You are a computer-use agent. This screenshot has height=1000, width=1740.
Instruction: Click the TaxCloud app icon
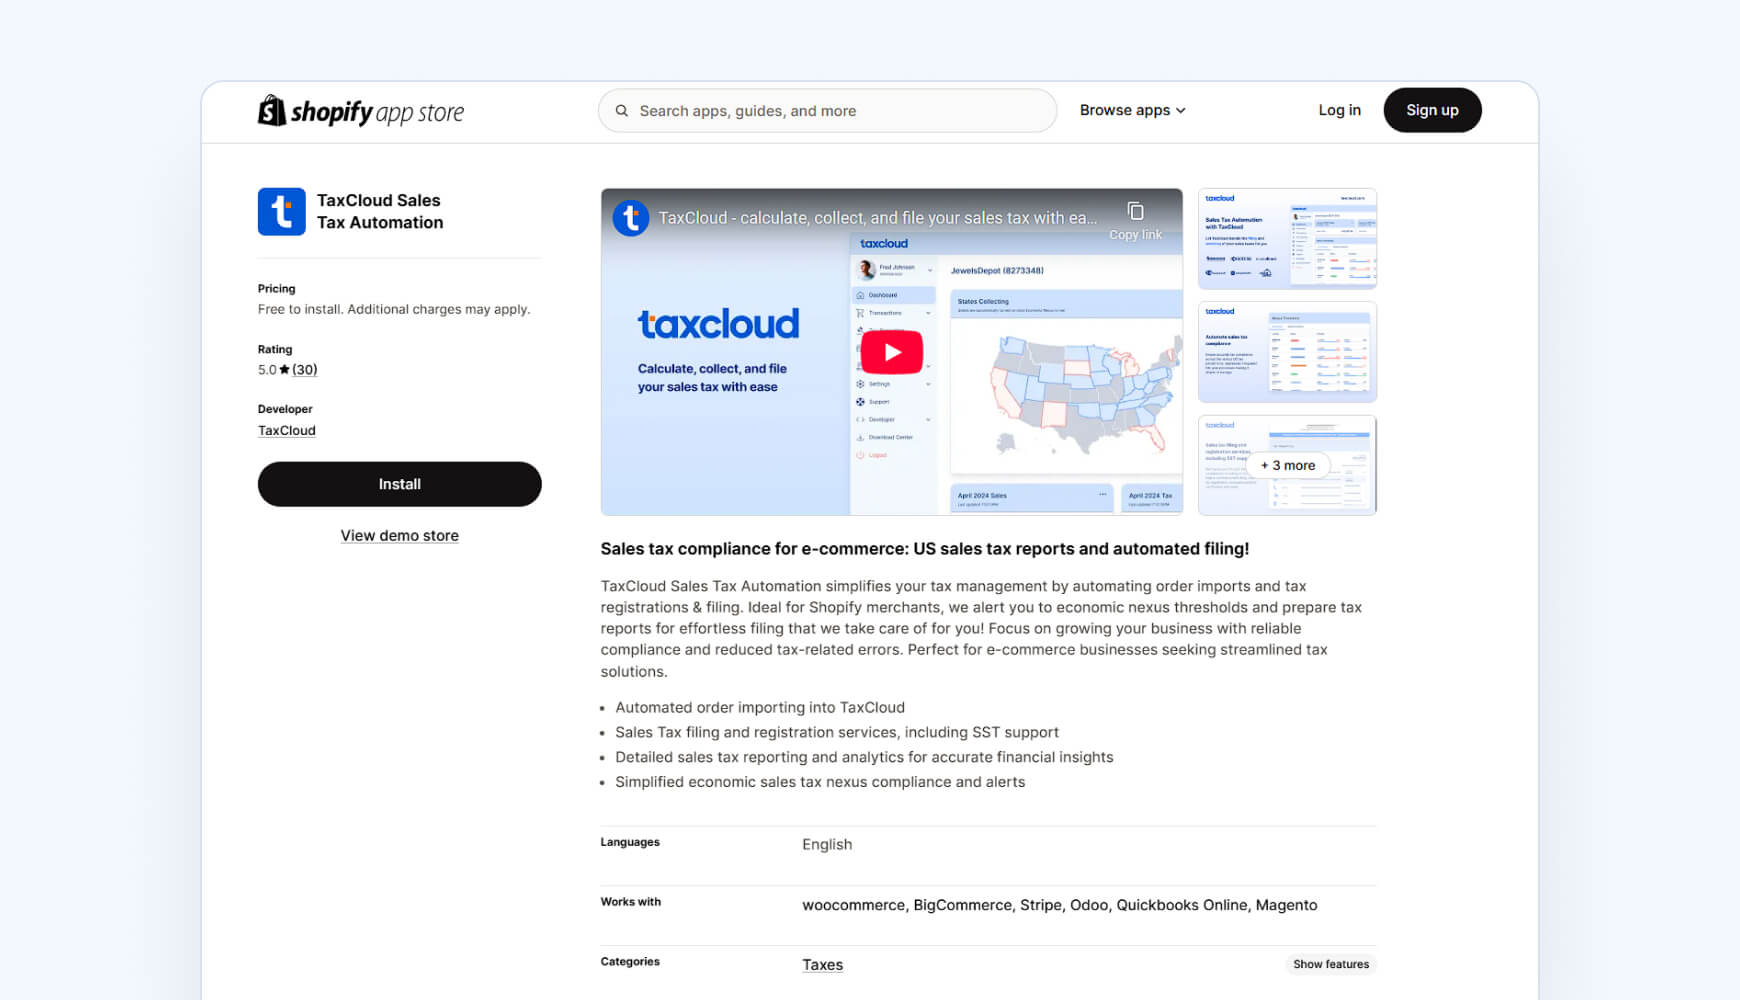click(282, 212)
